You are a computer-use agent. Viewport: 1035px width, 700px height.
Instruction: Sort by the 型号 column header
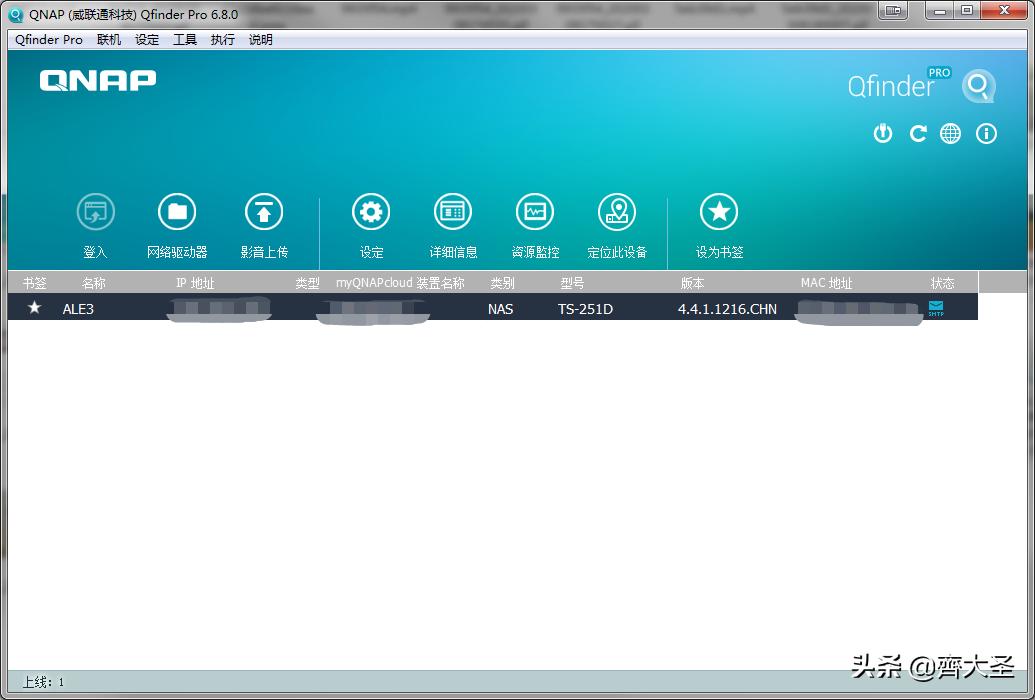(x=572, y=283)
